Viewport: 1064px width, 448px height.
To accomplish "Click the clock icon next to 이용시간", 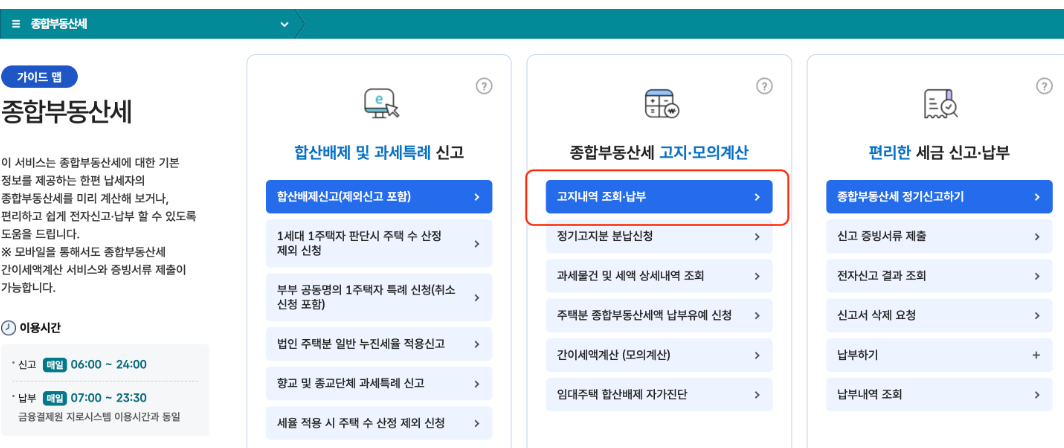I will [8, 328].
